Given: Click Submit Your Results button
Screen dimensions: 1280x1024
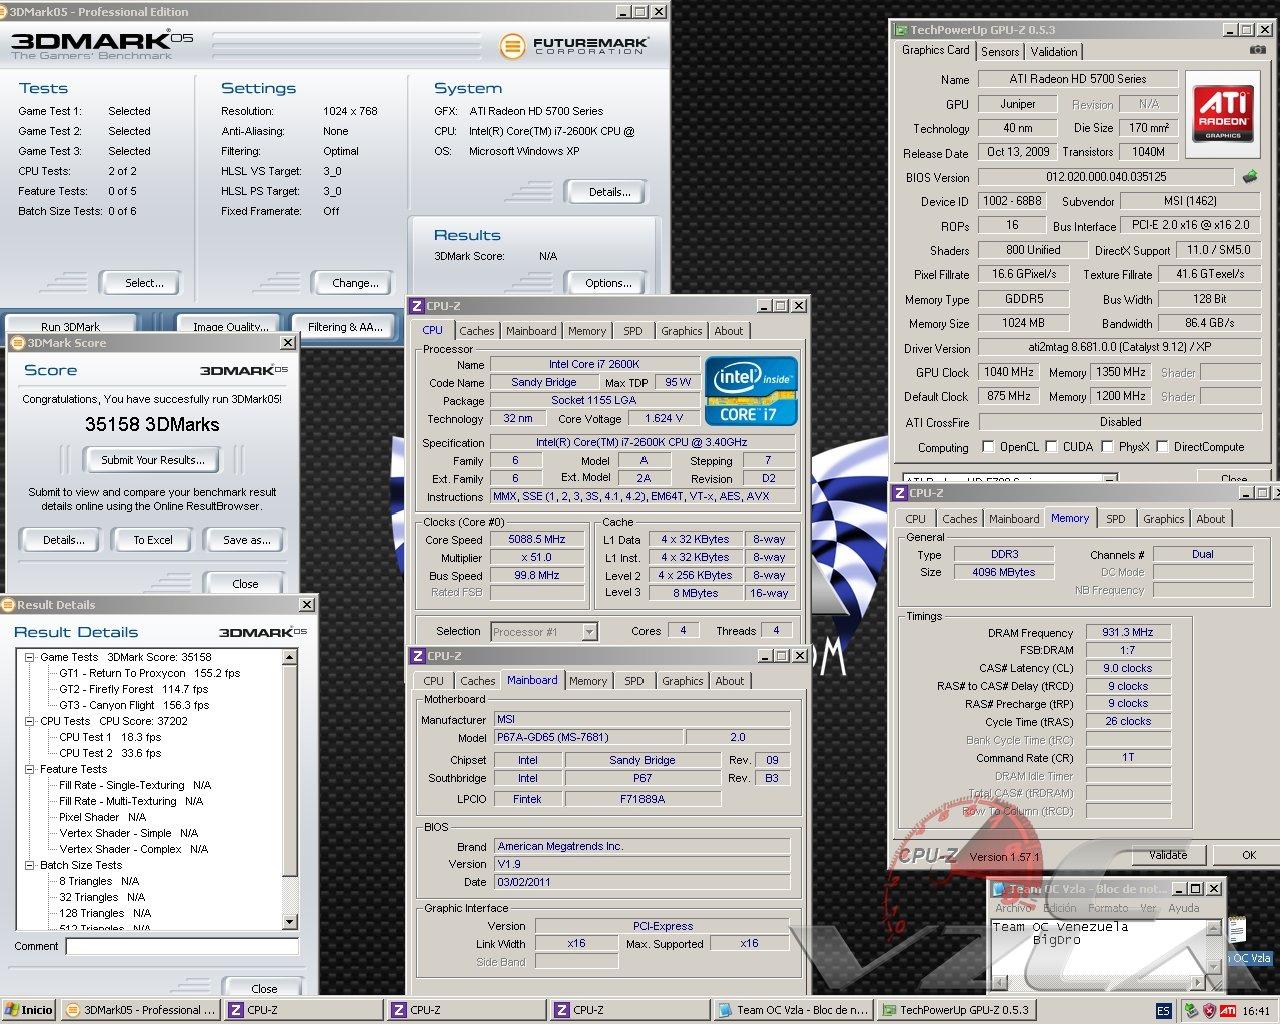Looking at the screenshot, I should (153, 460).
